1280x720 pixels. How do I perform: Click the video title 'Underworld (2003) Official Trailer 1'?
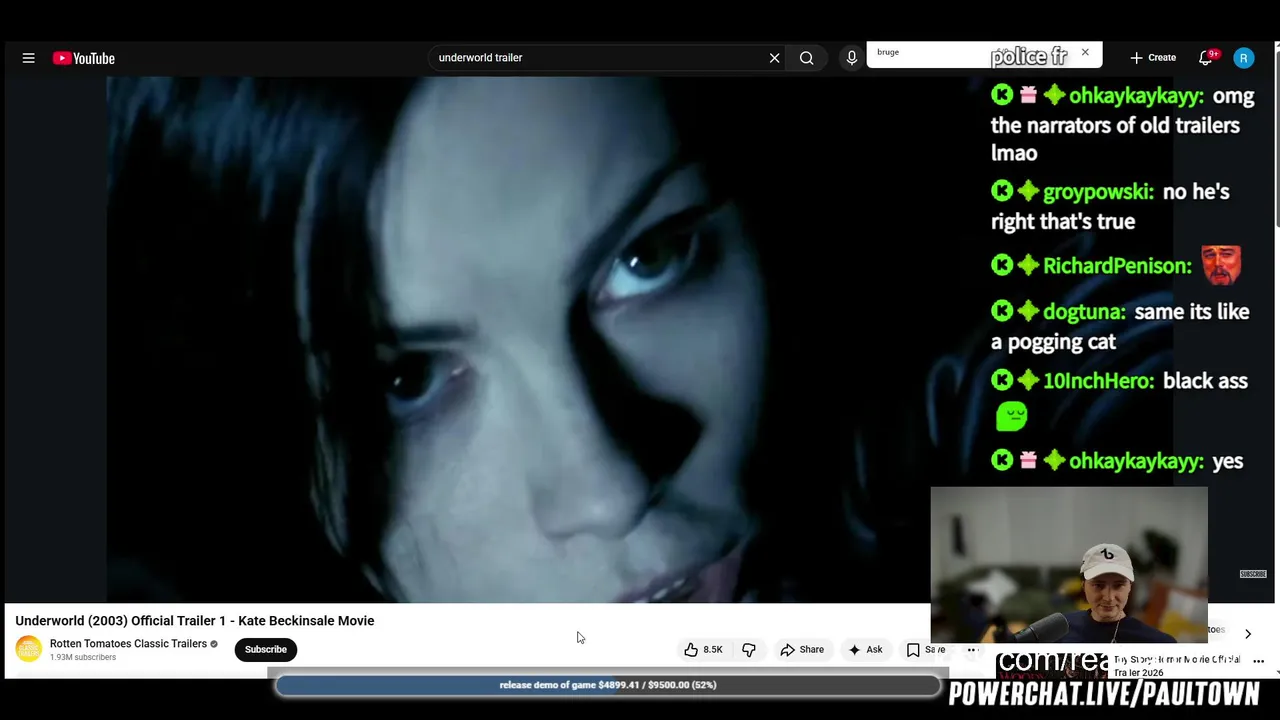[x=195, y=621]
